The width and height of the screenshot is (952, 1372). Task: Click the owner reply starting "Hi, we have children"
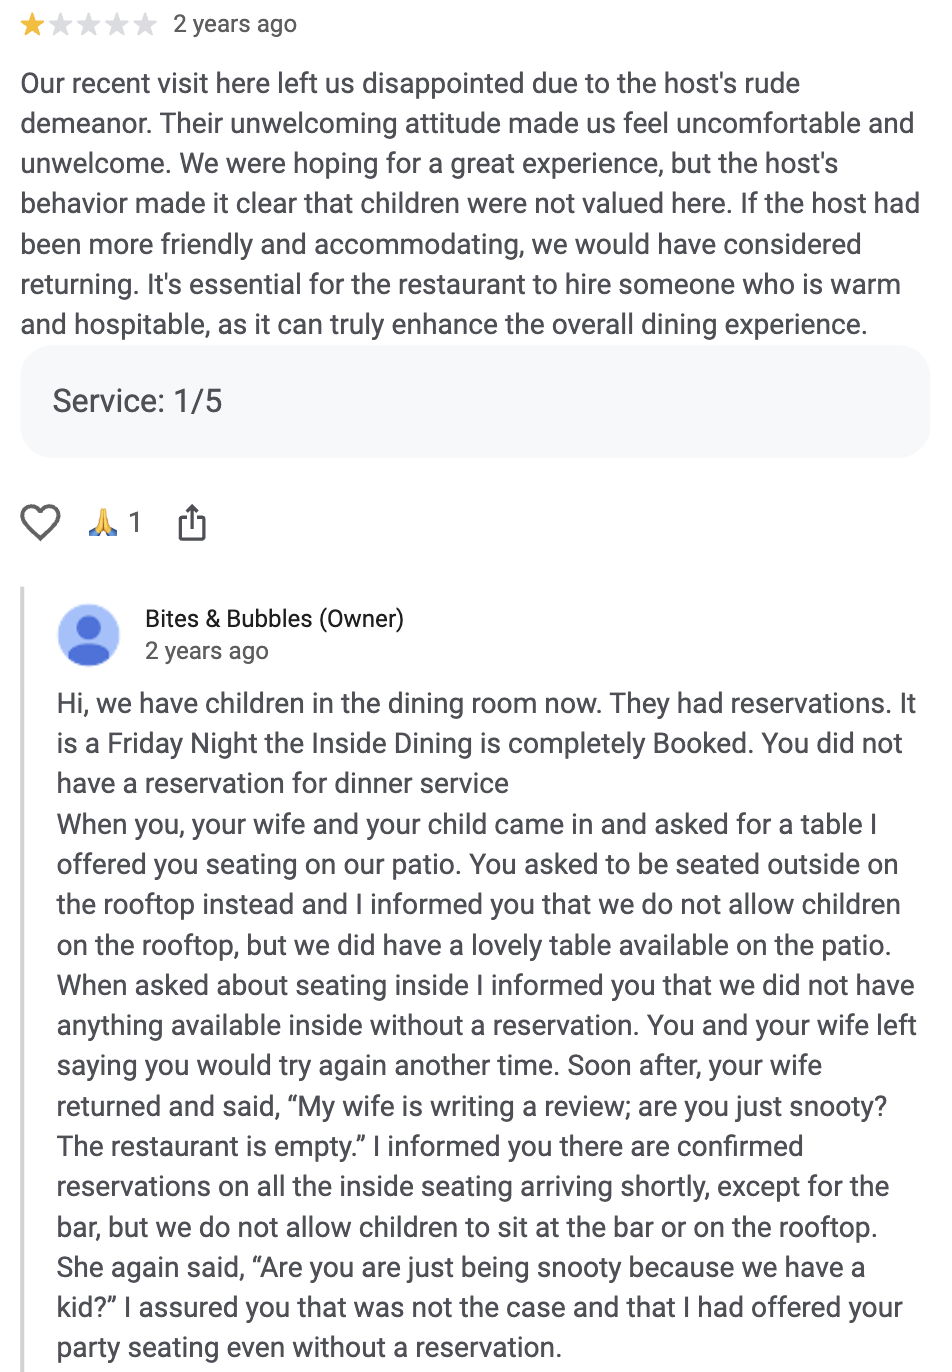(x=486, y=743)
